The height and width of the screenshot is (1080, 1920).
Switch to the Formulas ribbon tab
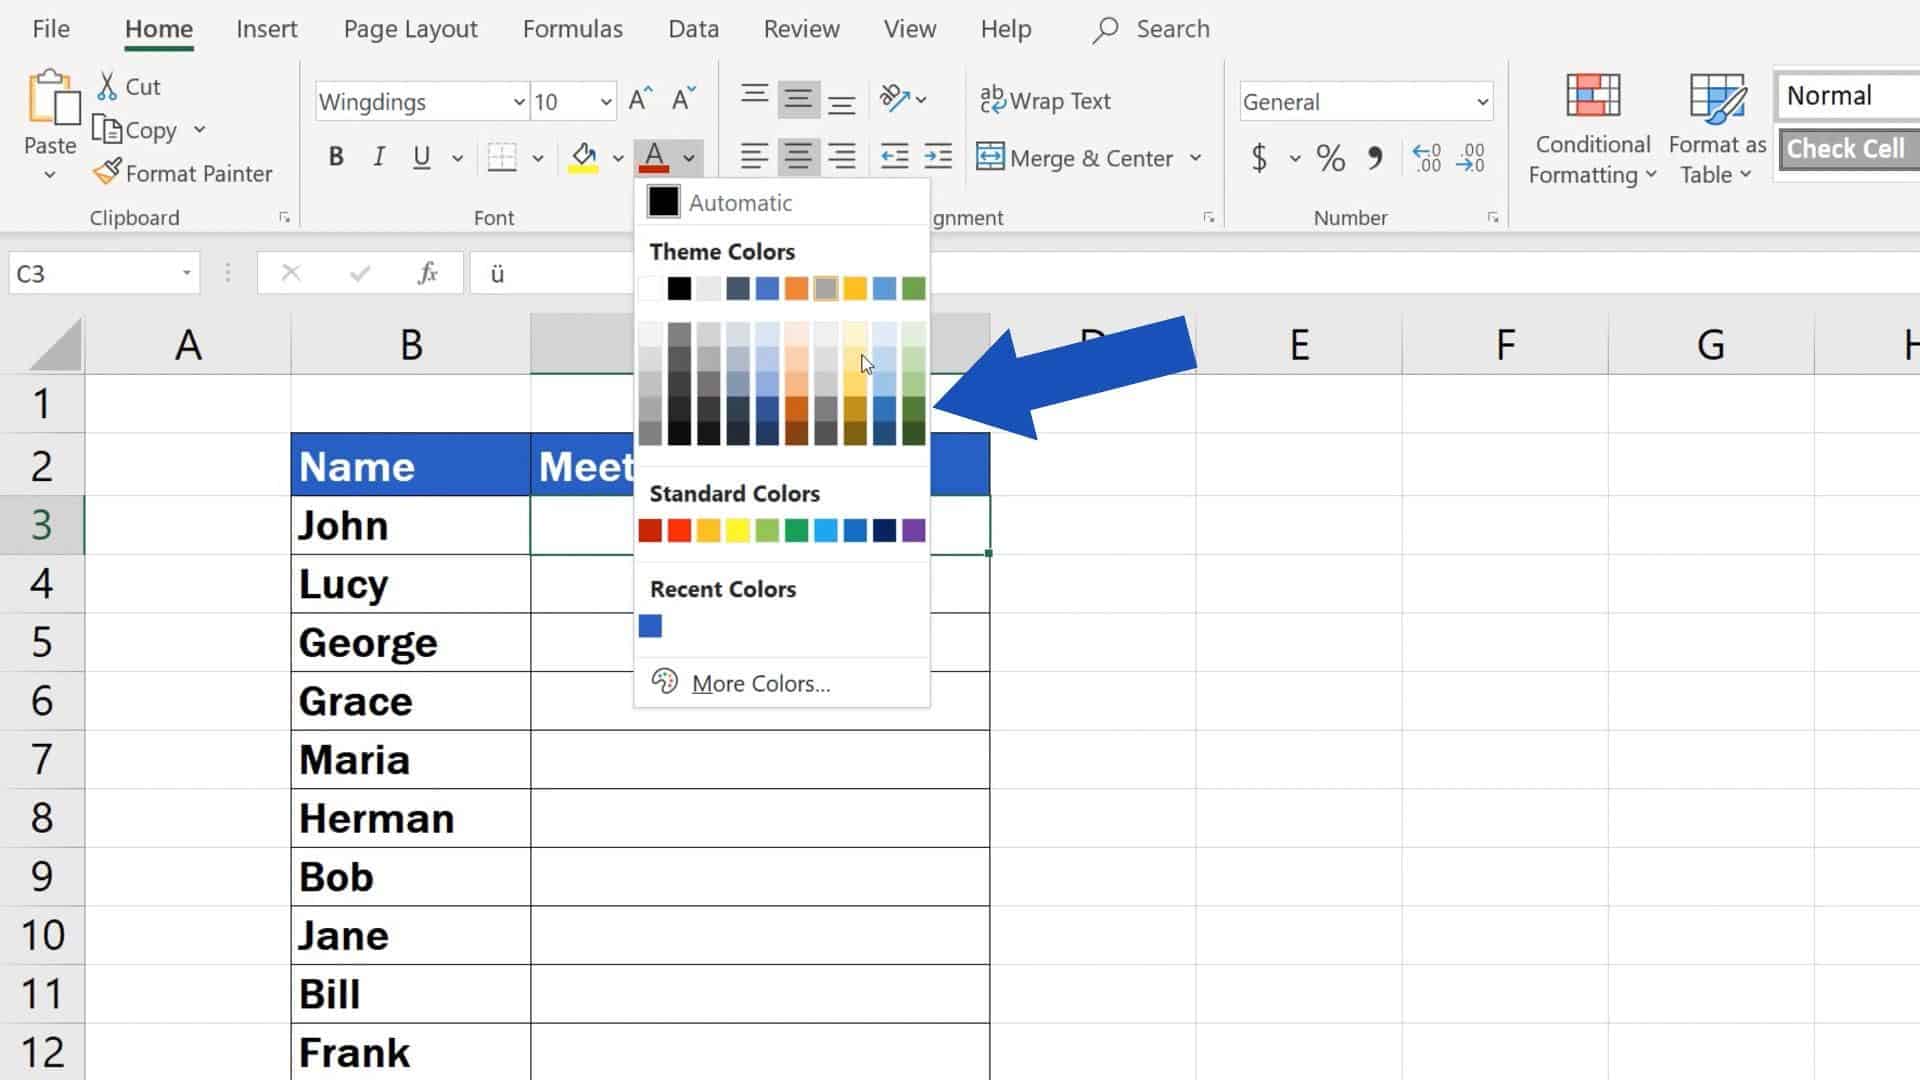572,29
